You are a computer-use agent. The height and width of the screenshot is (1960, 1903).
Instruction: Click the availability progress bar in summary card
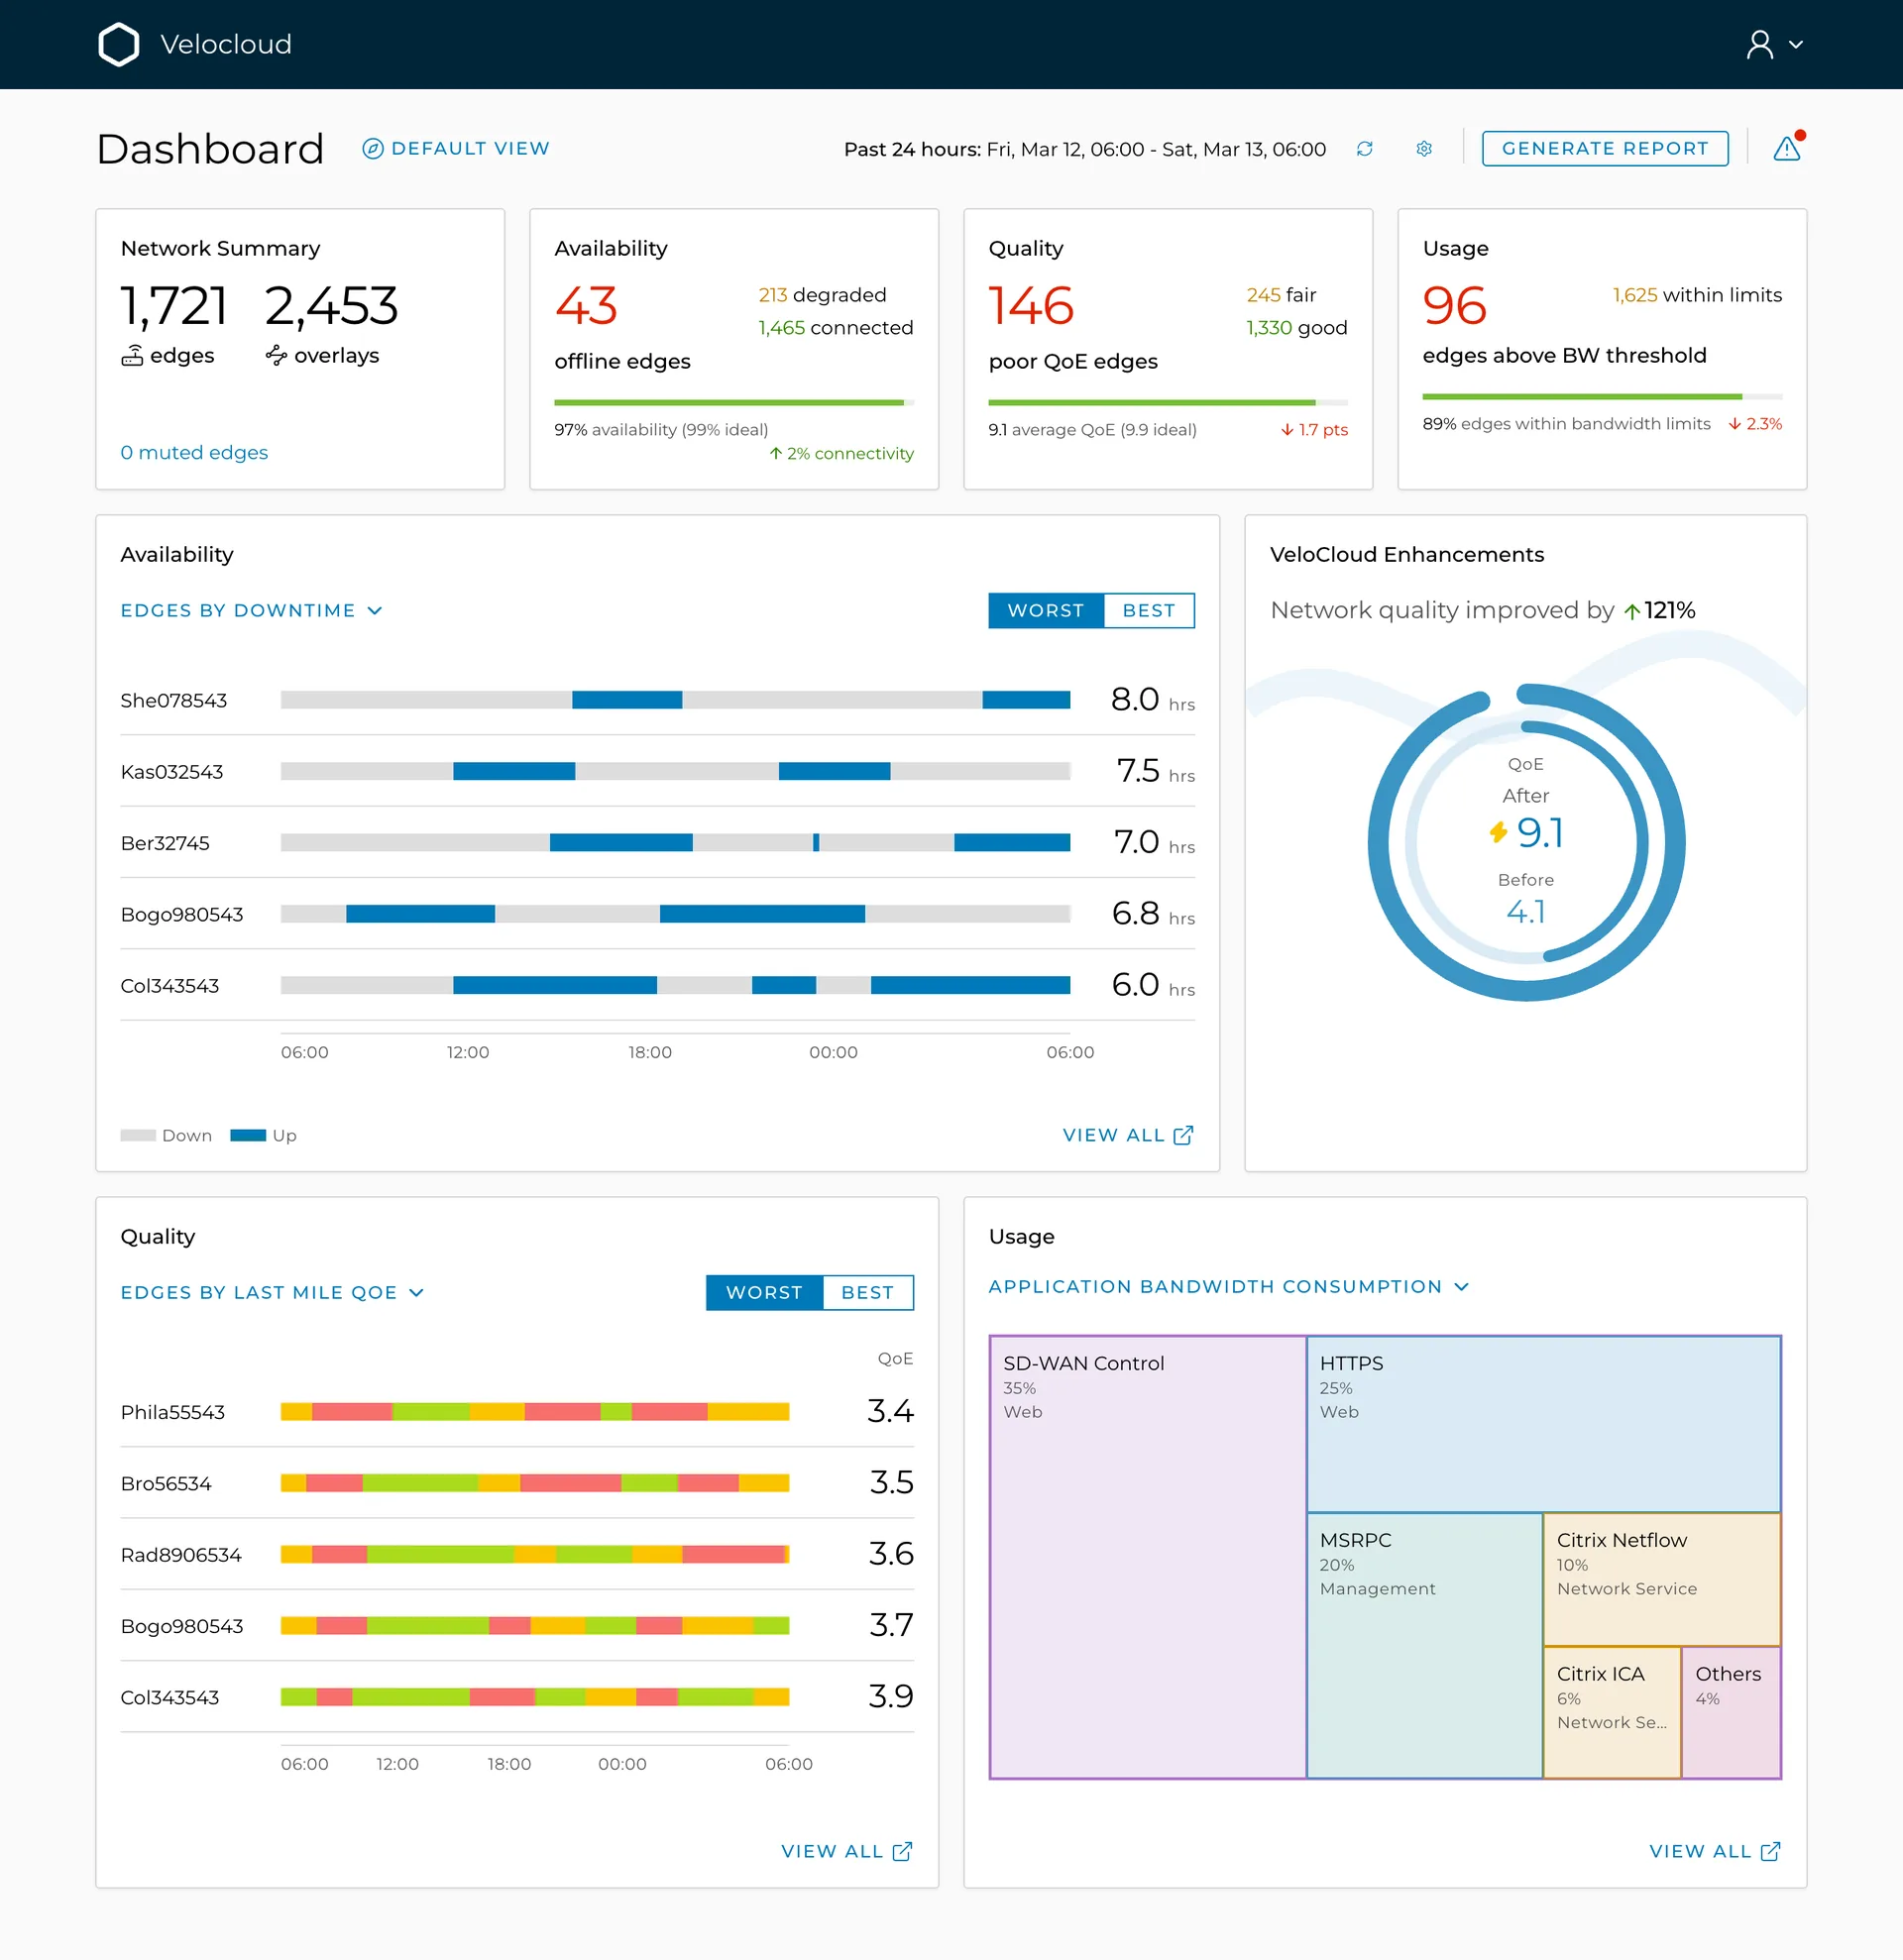pos(733,403)
